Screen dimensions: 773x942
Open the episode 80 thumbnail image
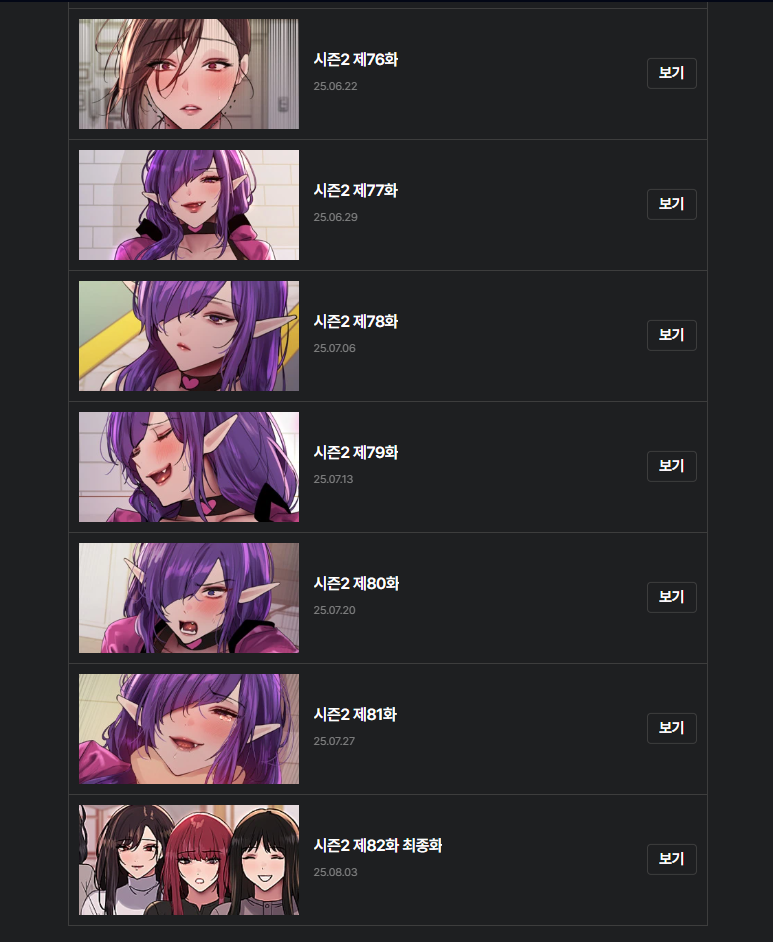point(189,598)
